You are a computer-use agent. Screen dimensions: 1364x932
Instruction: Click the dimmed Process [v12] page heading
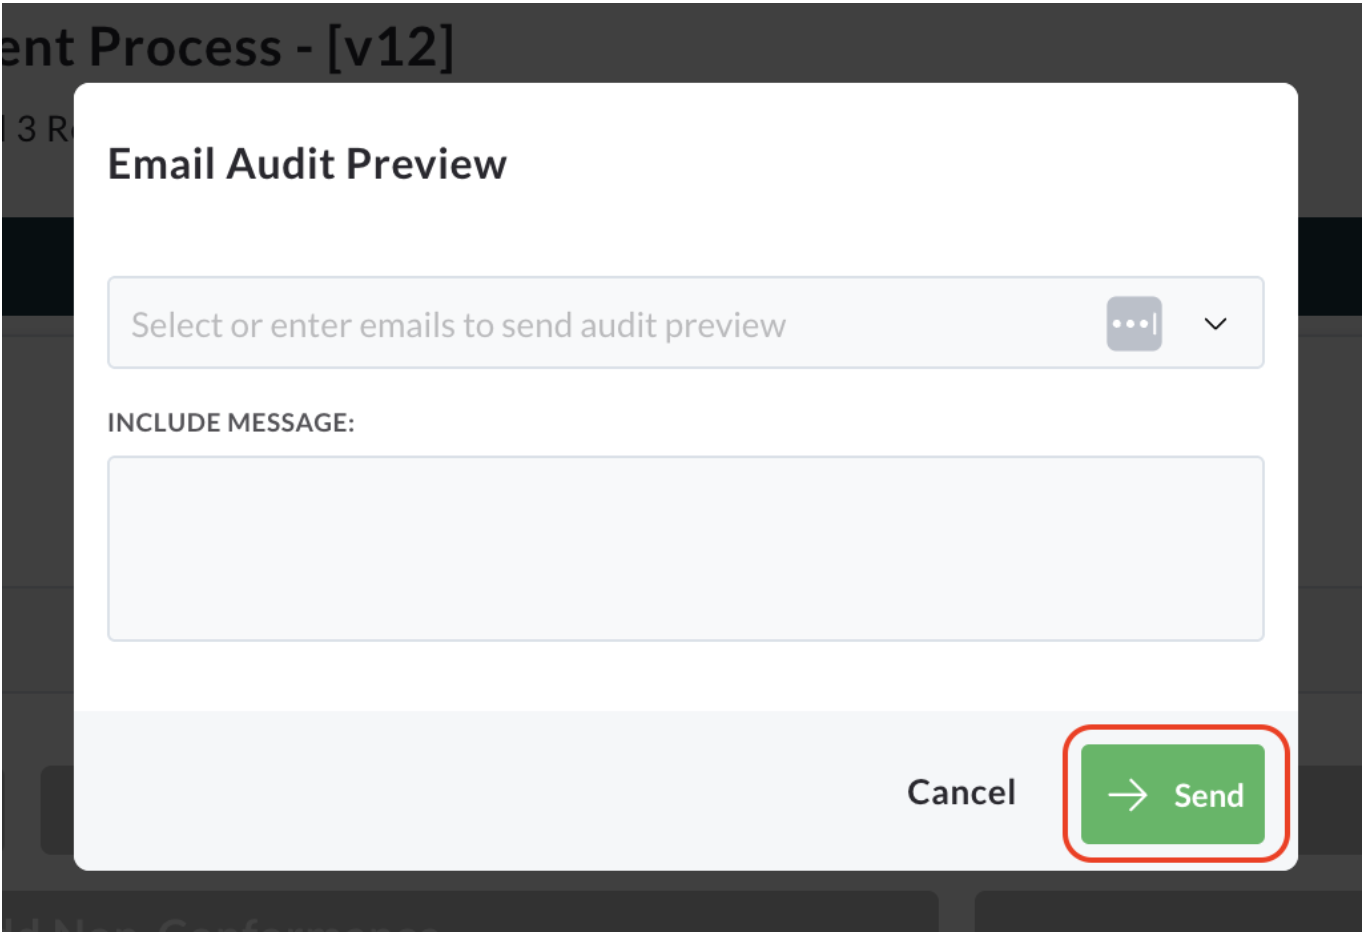point(227,47)
